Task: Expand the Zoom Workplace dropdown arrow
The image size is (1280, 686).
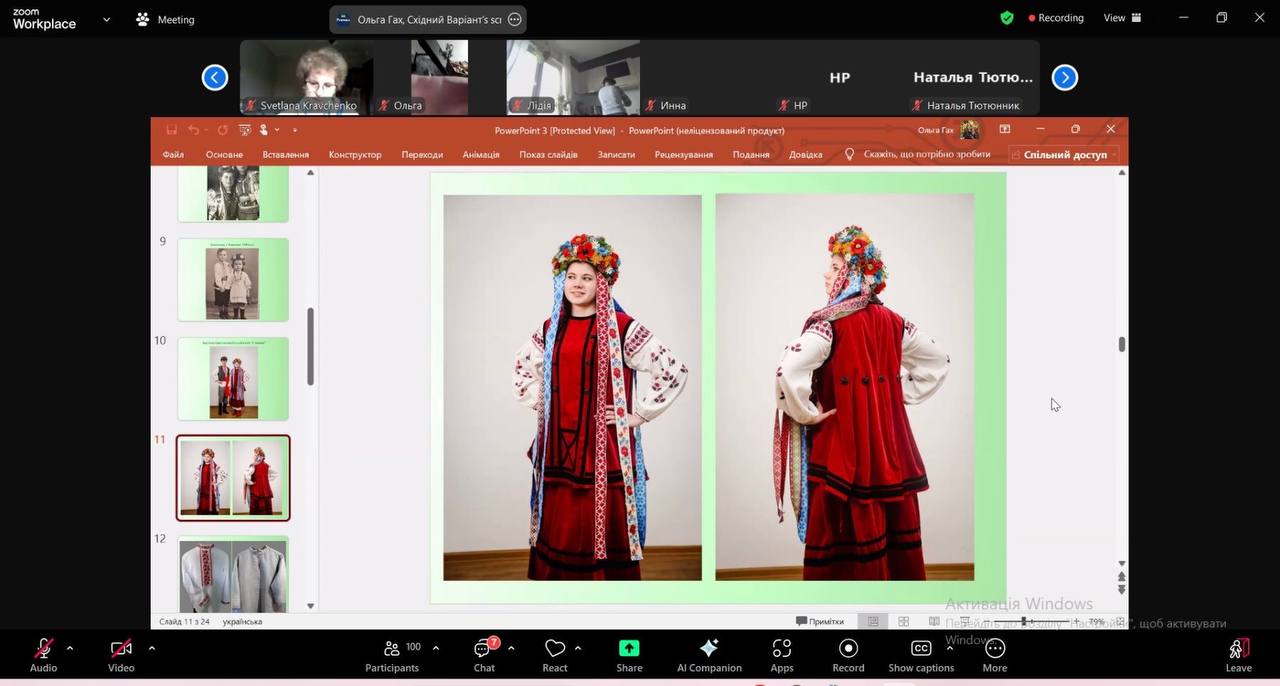Action: tap(106, 19)
